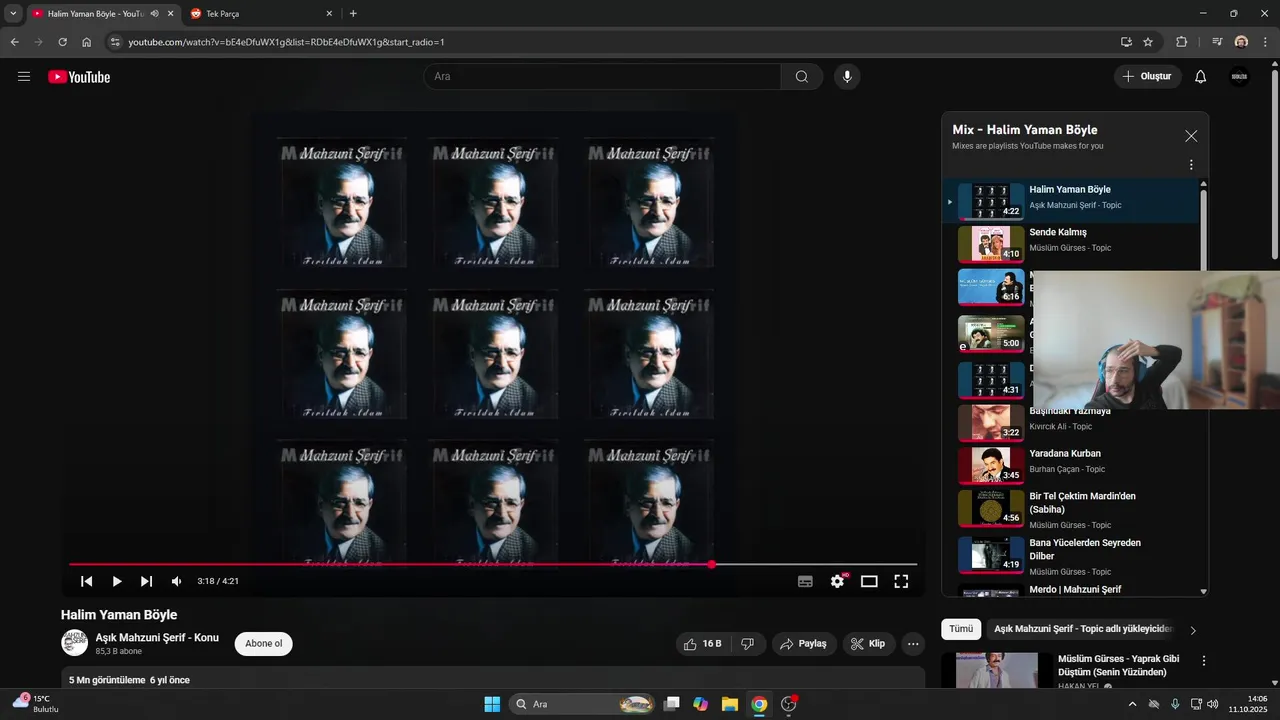
Task: Open media controls in Chrome toolbar
Action: pos(1217,42)
